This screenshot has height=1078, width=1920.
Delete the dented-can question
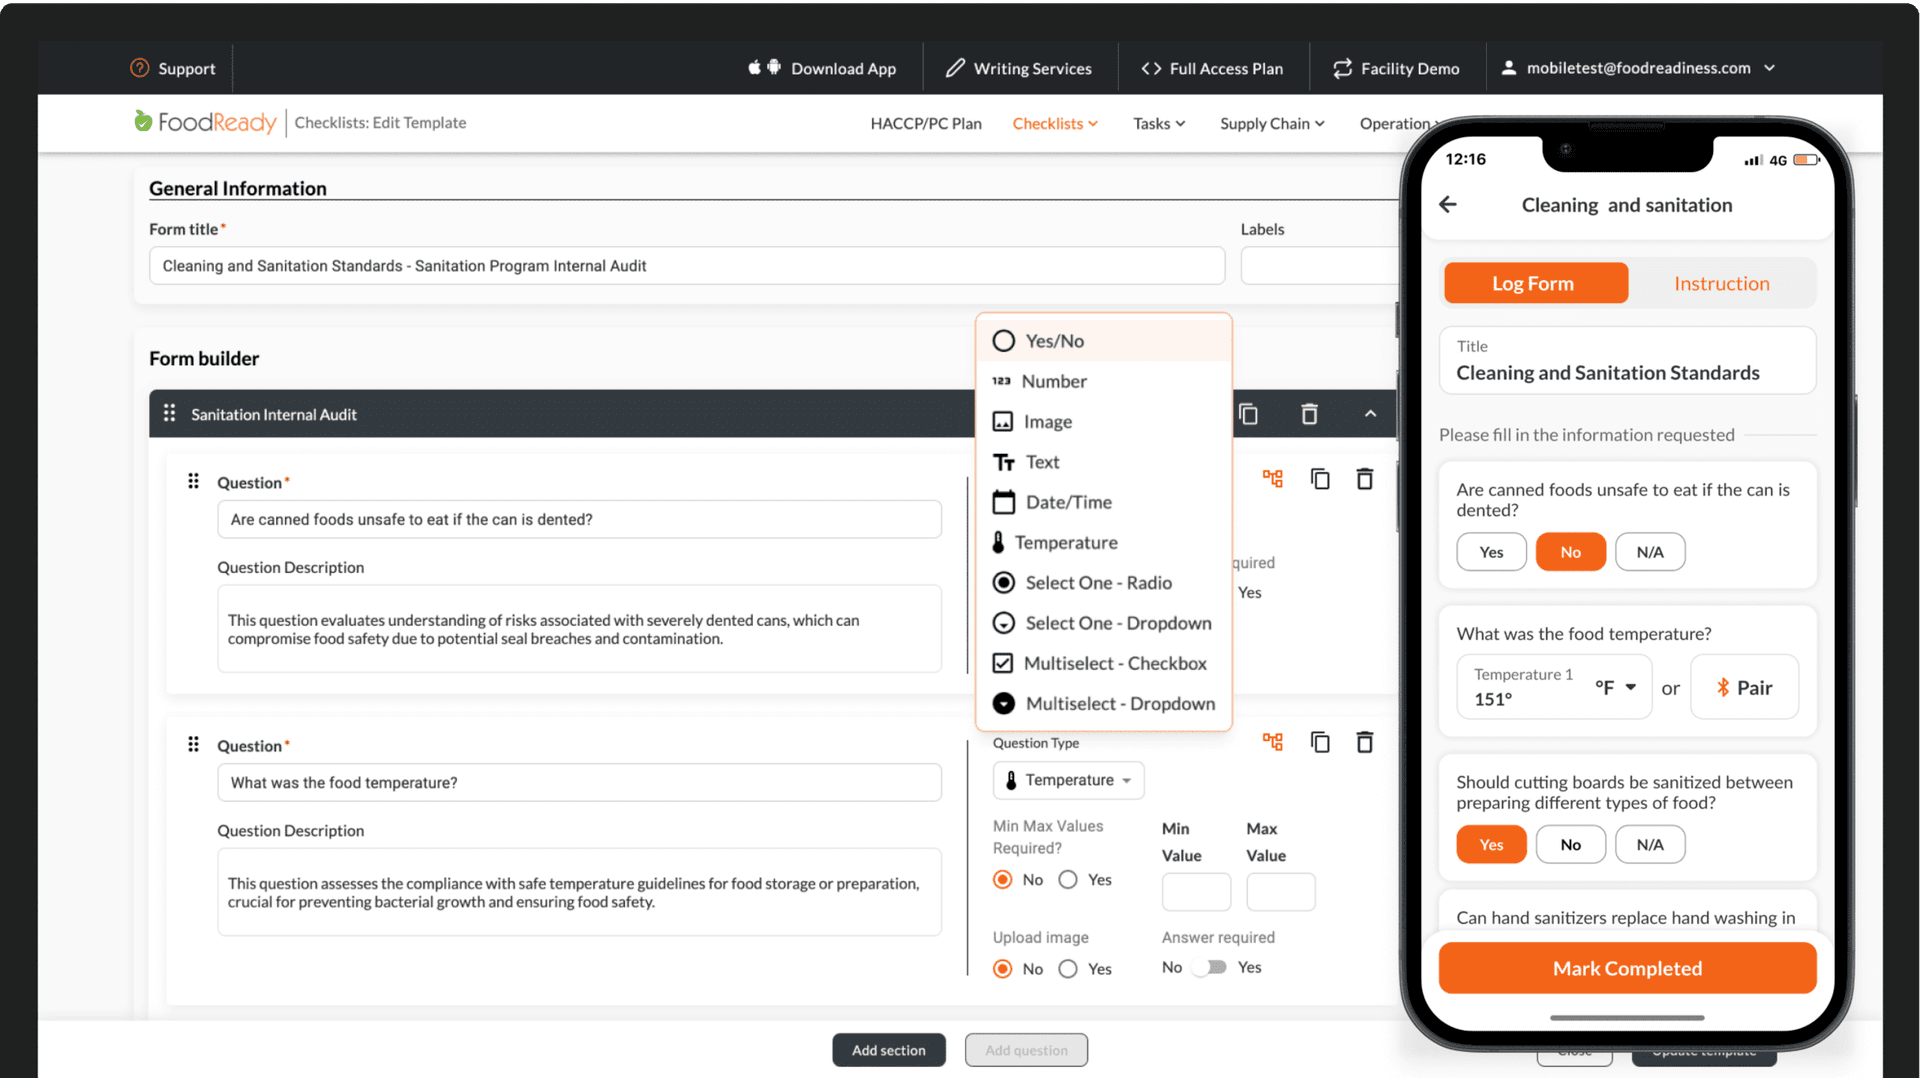[1365, 478]
